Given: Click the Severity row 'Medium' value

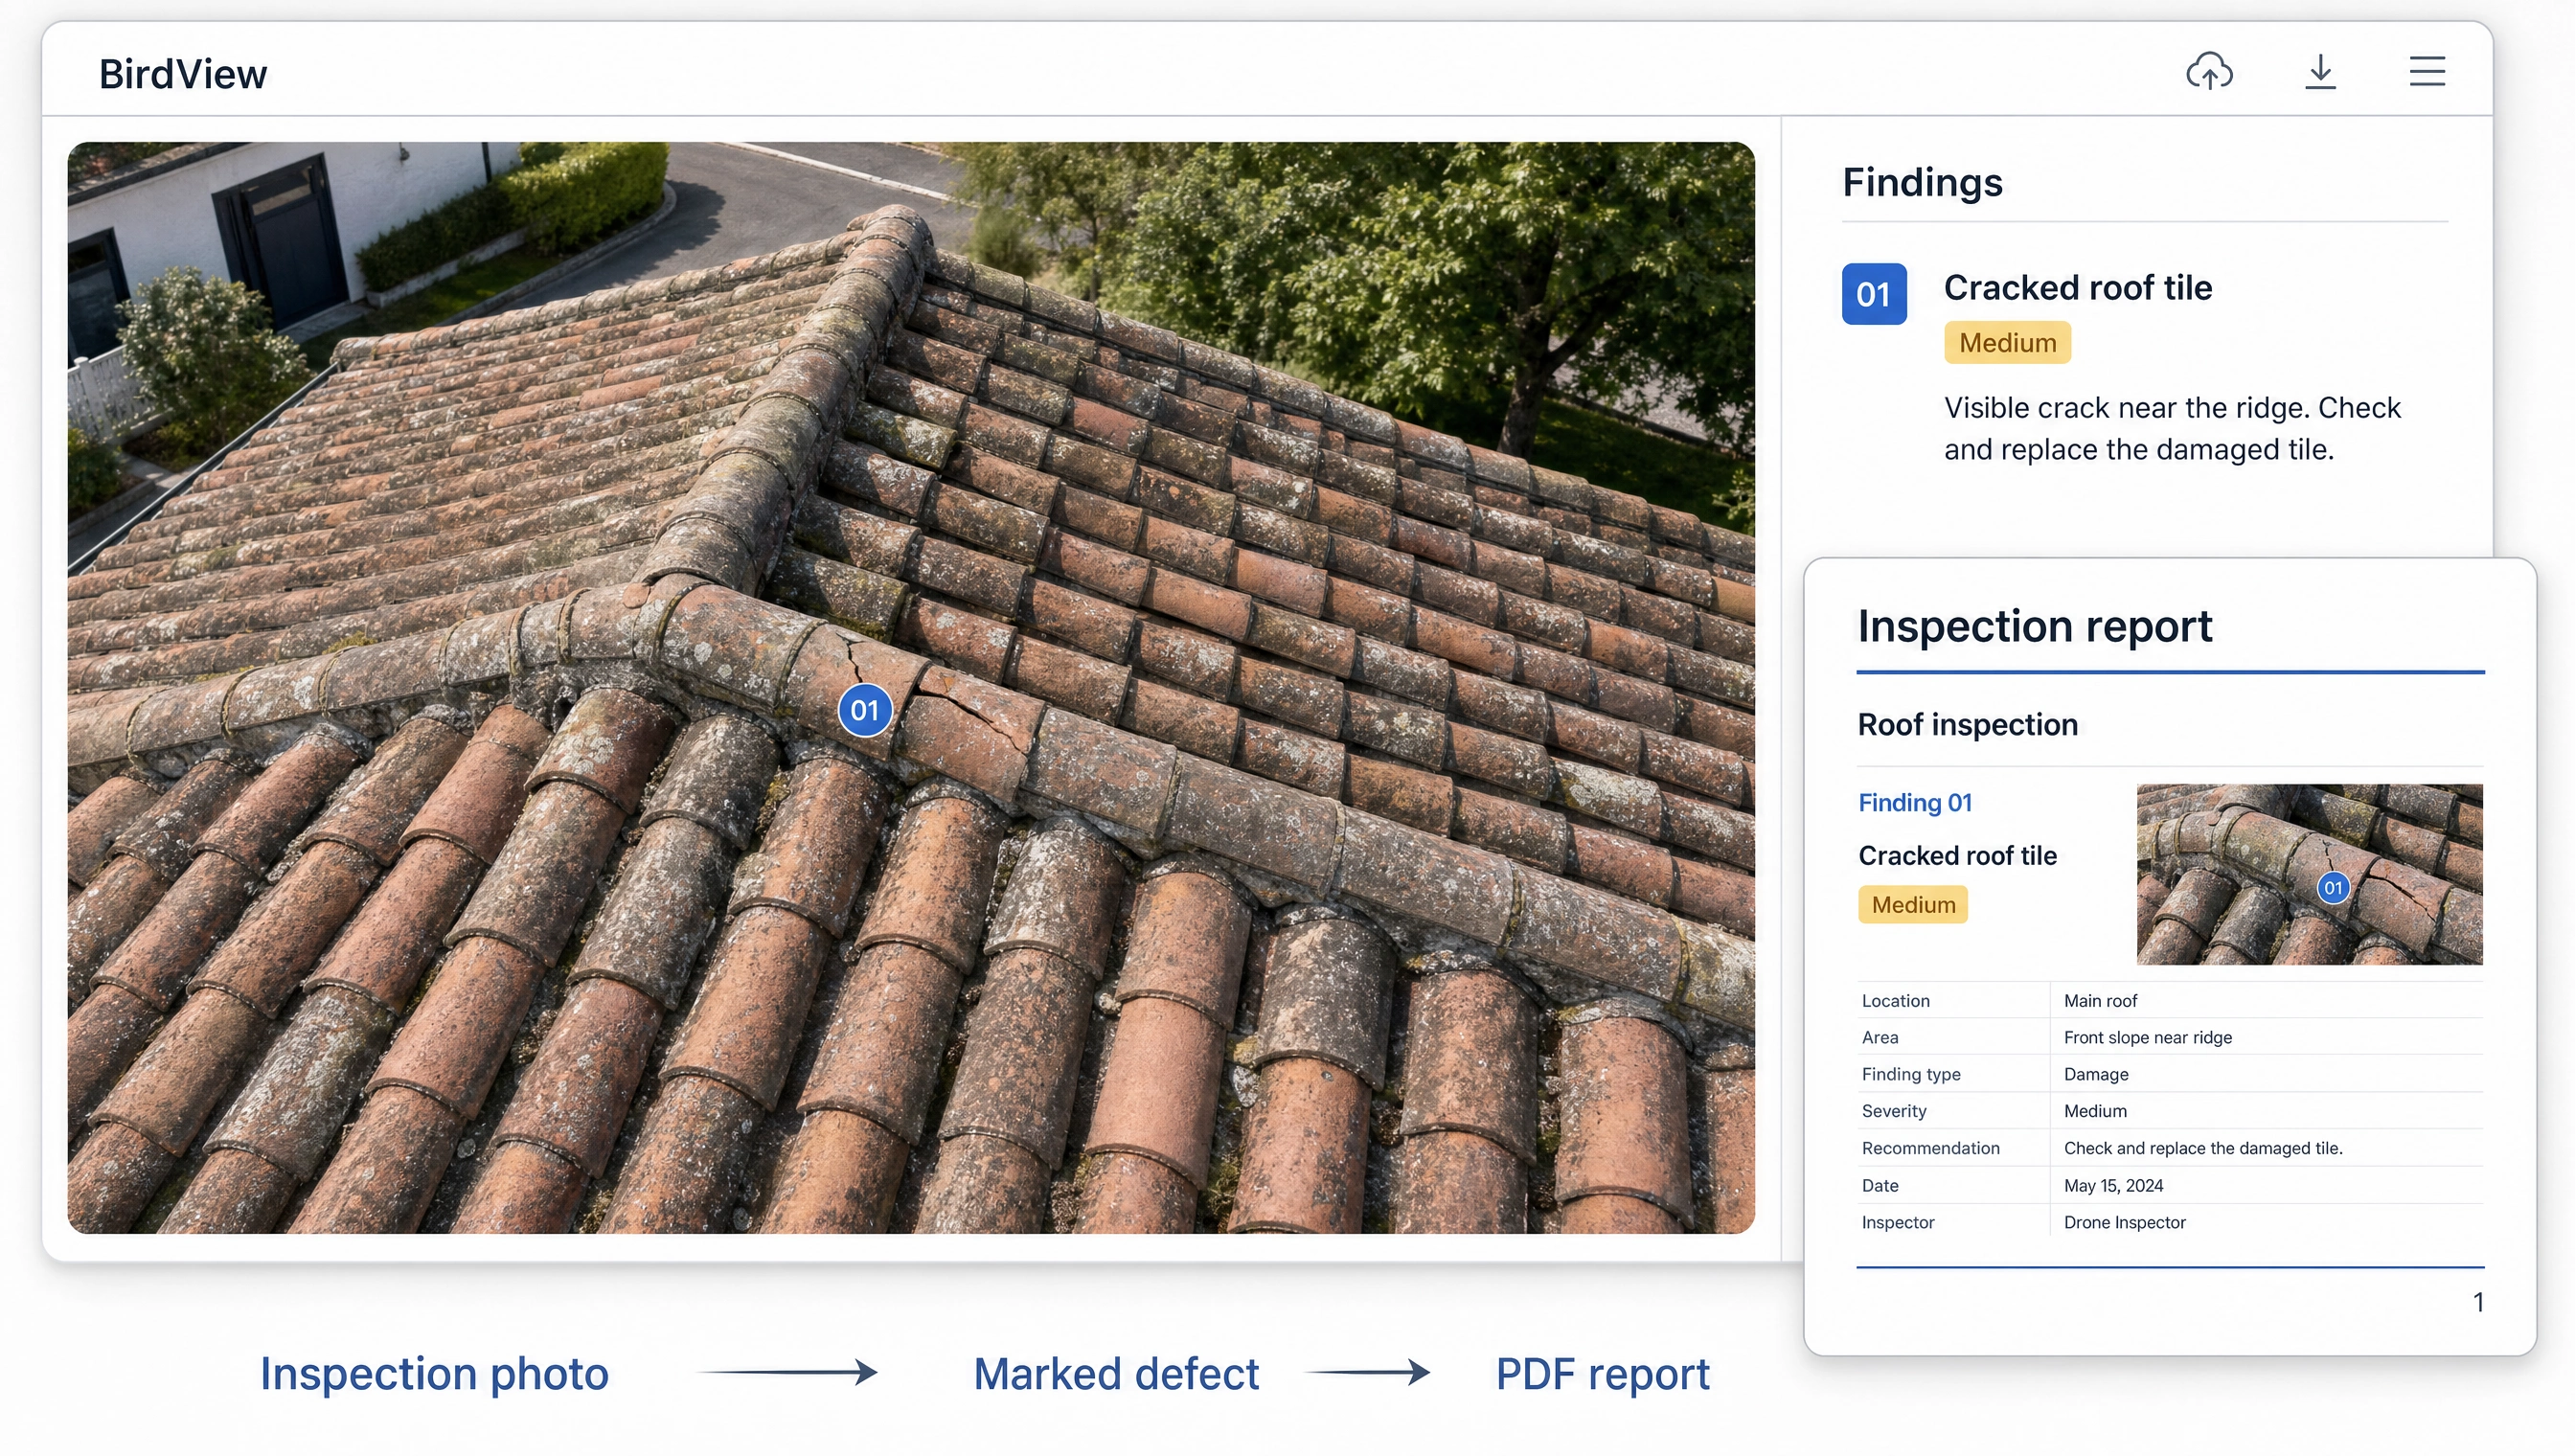Looking at the screenshot, I should tap(2095, 1112).
